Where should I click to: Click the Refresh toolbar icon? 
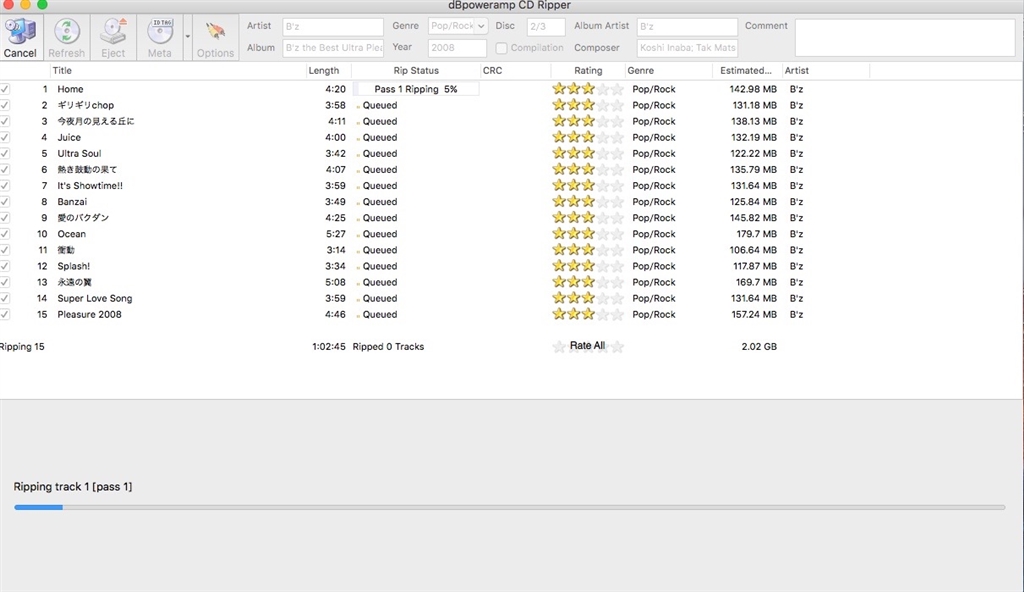[x=66, y=38]
